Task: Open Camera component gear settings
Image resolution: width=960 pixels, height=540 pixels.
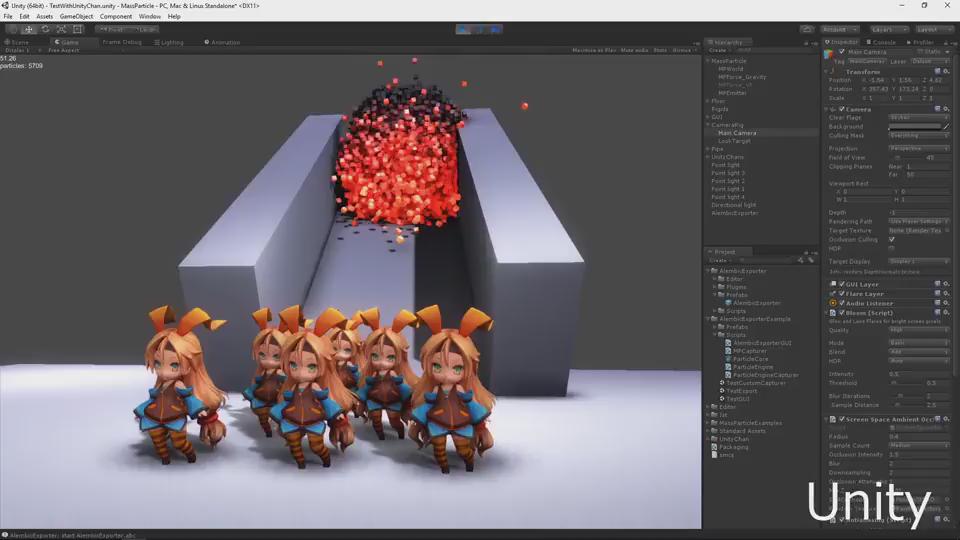Action: point(946,109)
